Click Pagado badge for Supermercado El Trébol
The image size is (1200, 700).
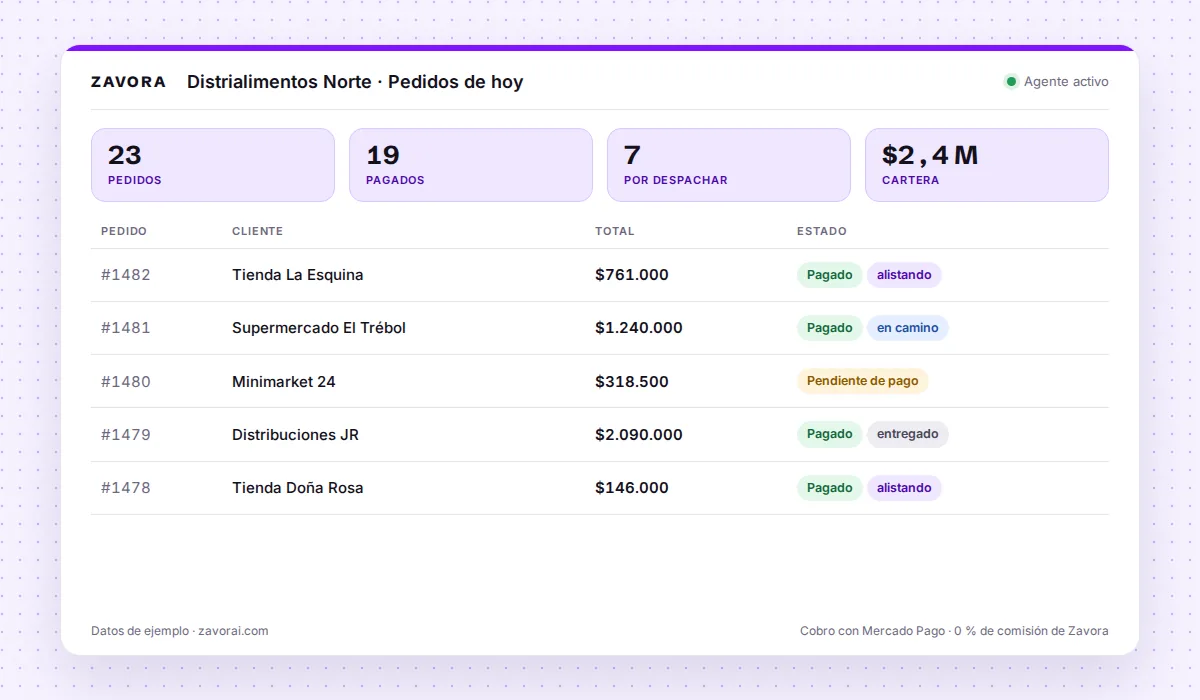(830, 328)
